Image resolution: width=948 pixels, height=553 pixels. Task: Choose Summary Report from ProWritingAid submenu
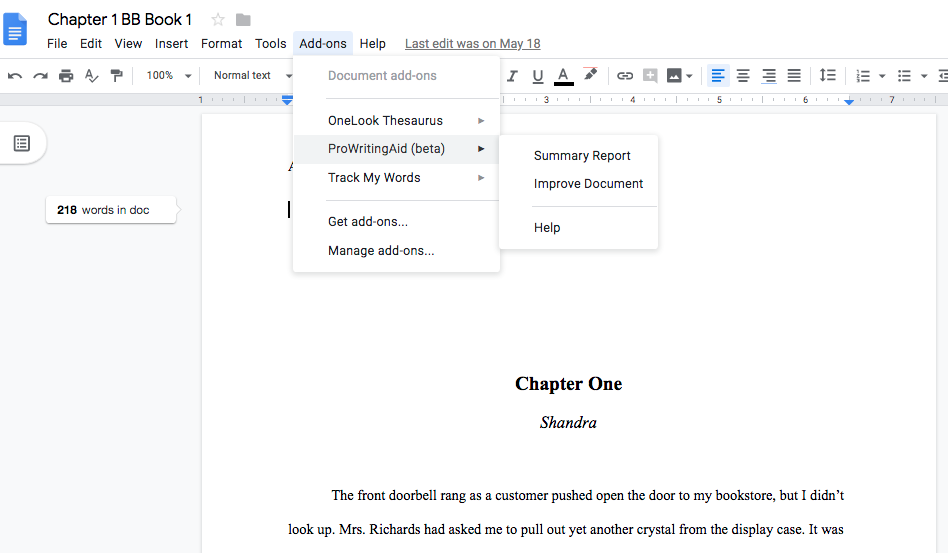(x=582, y=156)
